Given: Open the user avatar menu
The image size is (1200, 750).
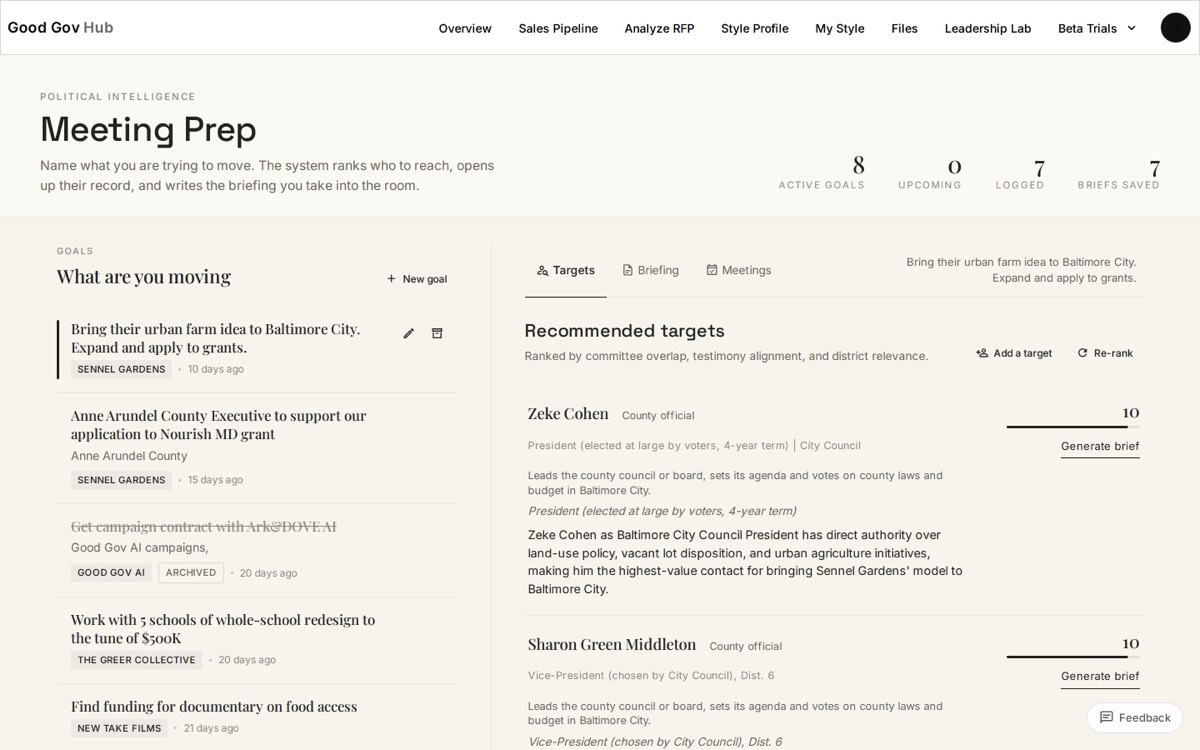Looking at the screenshot, I should tap(1175, 28).
